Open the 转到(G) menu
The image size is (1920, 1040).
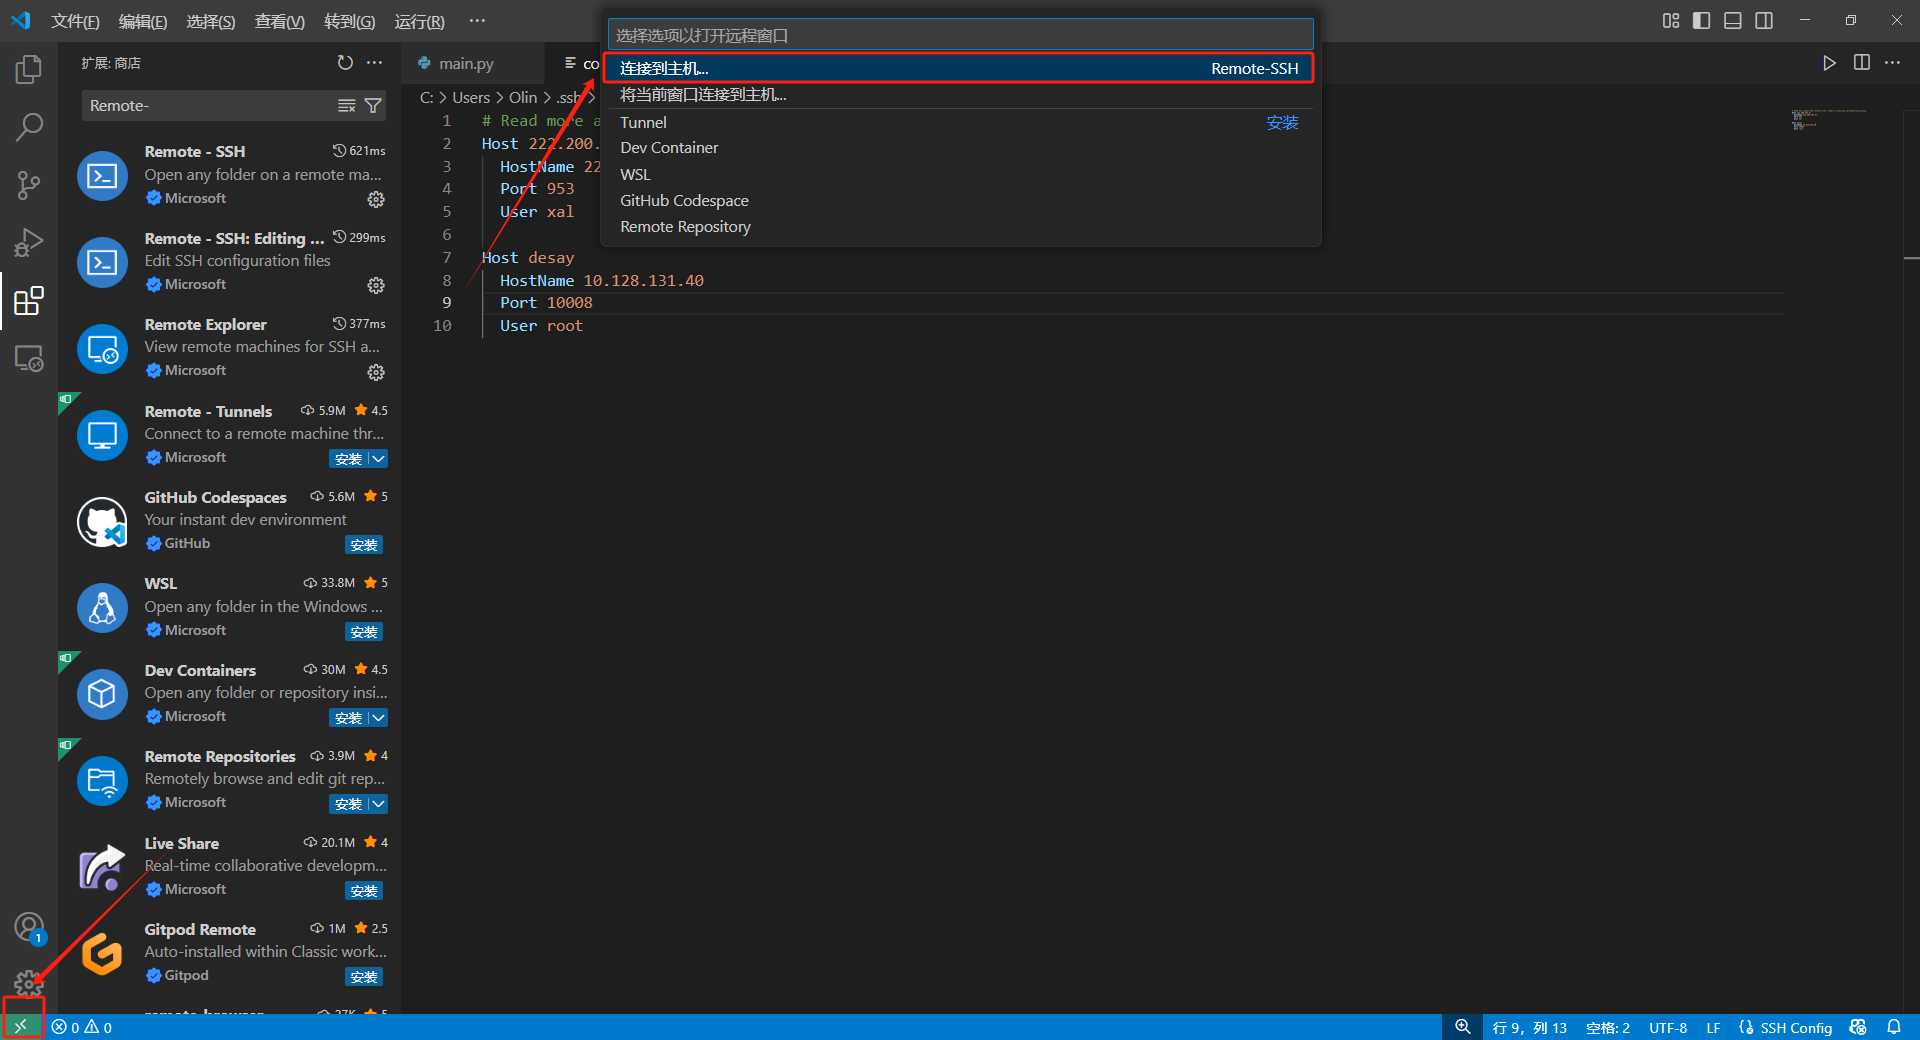pos(350,21)
